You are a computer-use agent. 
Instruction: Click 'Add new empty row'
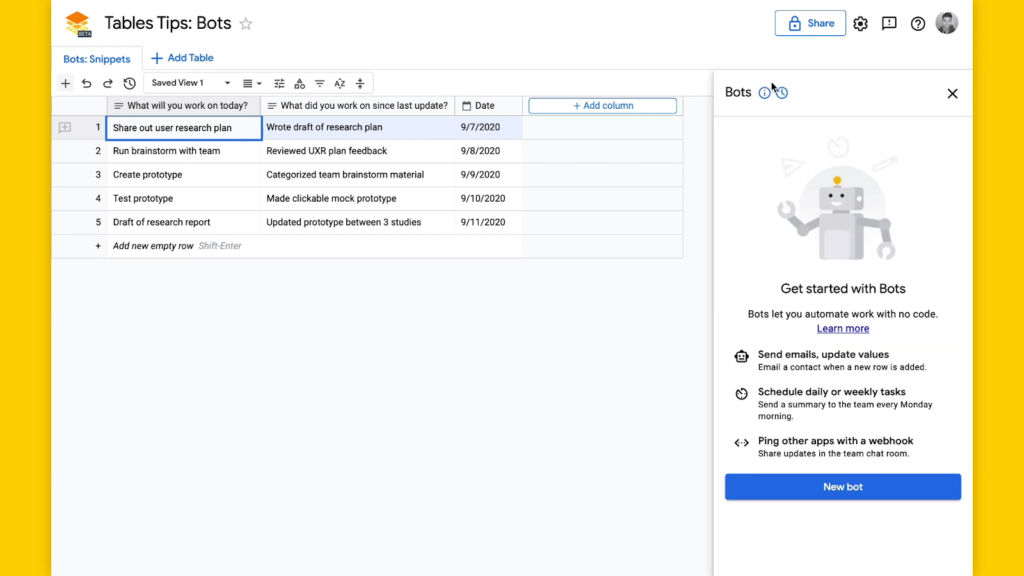[x=153, y=246]
